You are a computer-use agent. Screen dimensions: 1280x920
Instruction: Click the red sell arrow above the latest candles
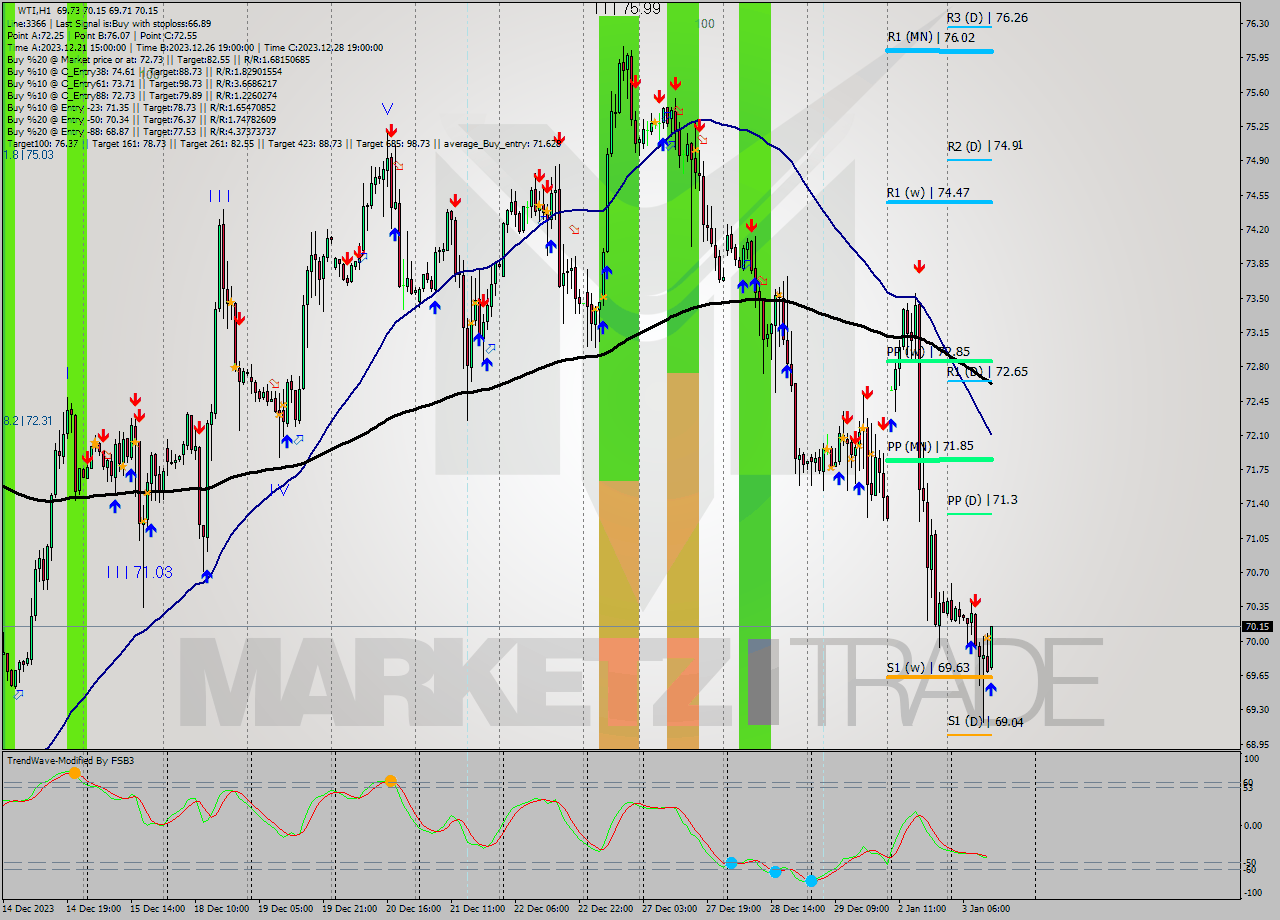click(975, 601)
